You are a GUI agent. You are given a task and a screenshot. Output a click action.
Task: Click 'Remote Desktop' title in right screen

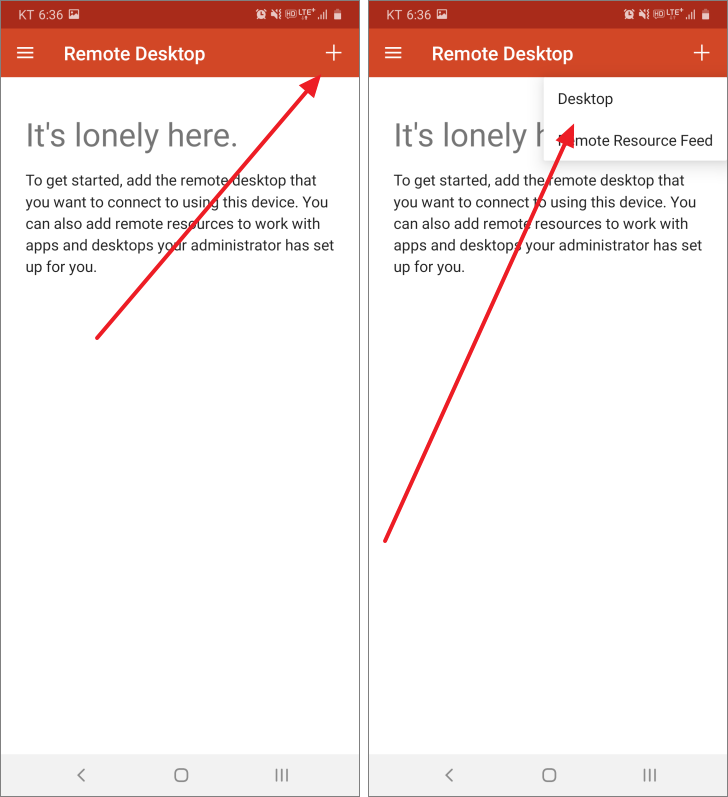click(502, 53)
